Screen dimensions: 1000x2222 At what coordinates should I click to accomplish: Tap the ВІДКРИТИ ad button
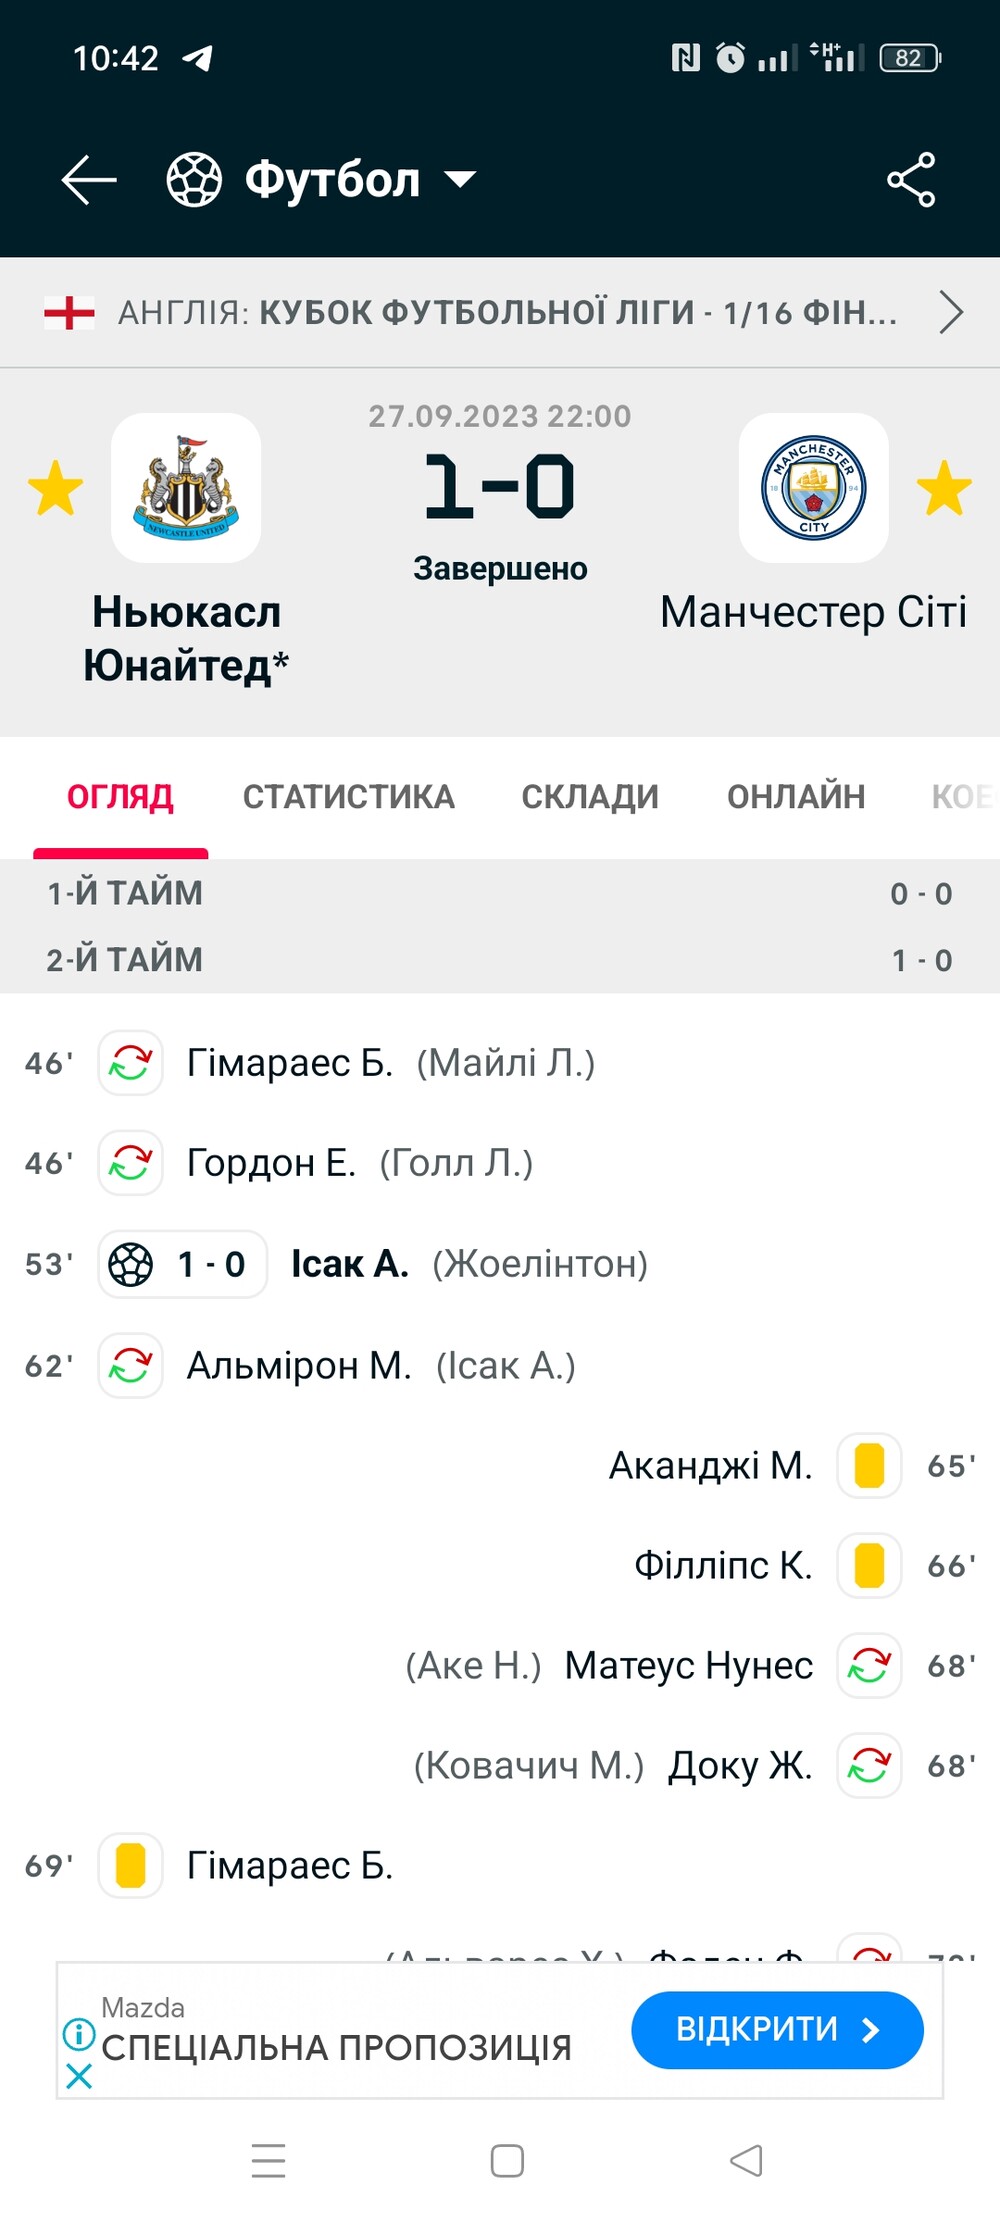pos(777,2030)
